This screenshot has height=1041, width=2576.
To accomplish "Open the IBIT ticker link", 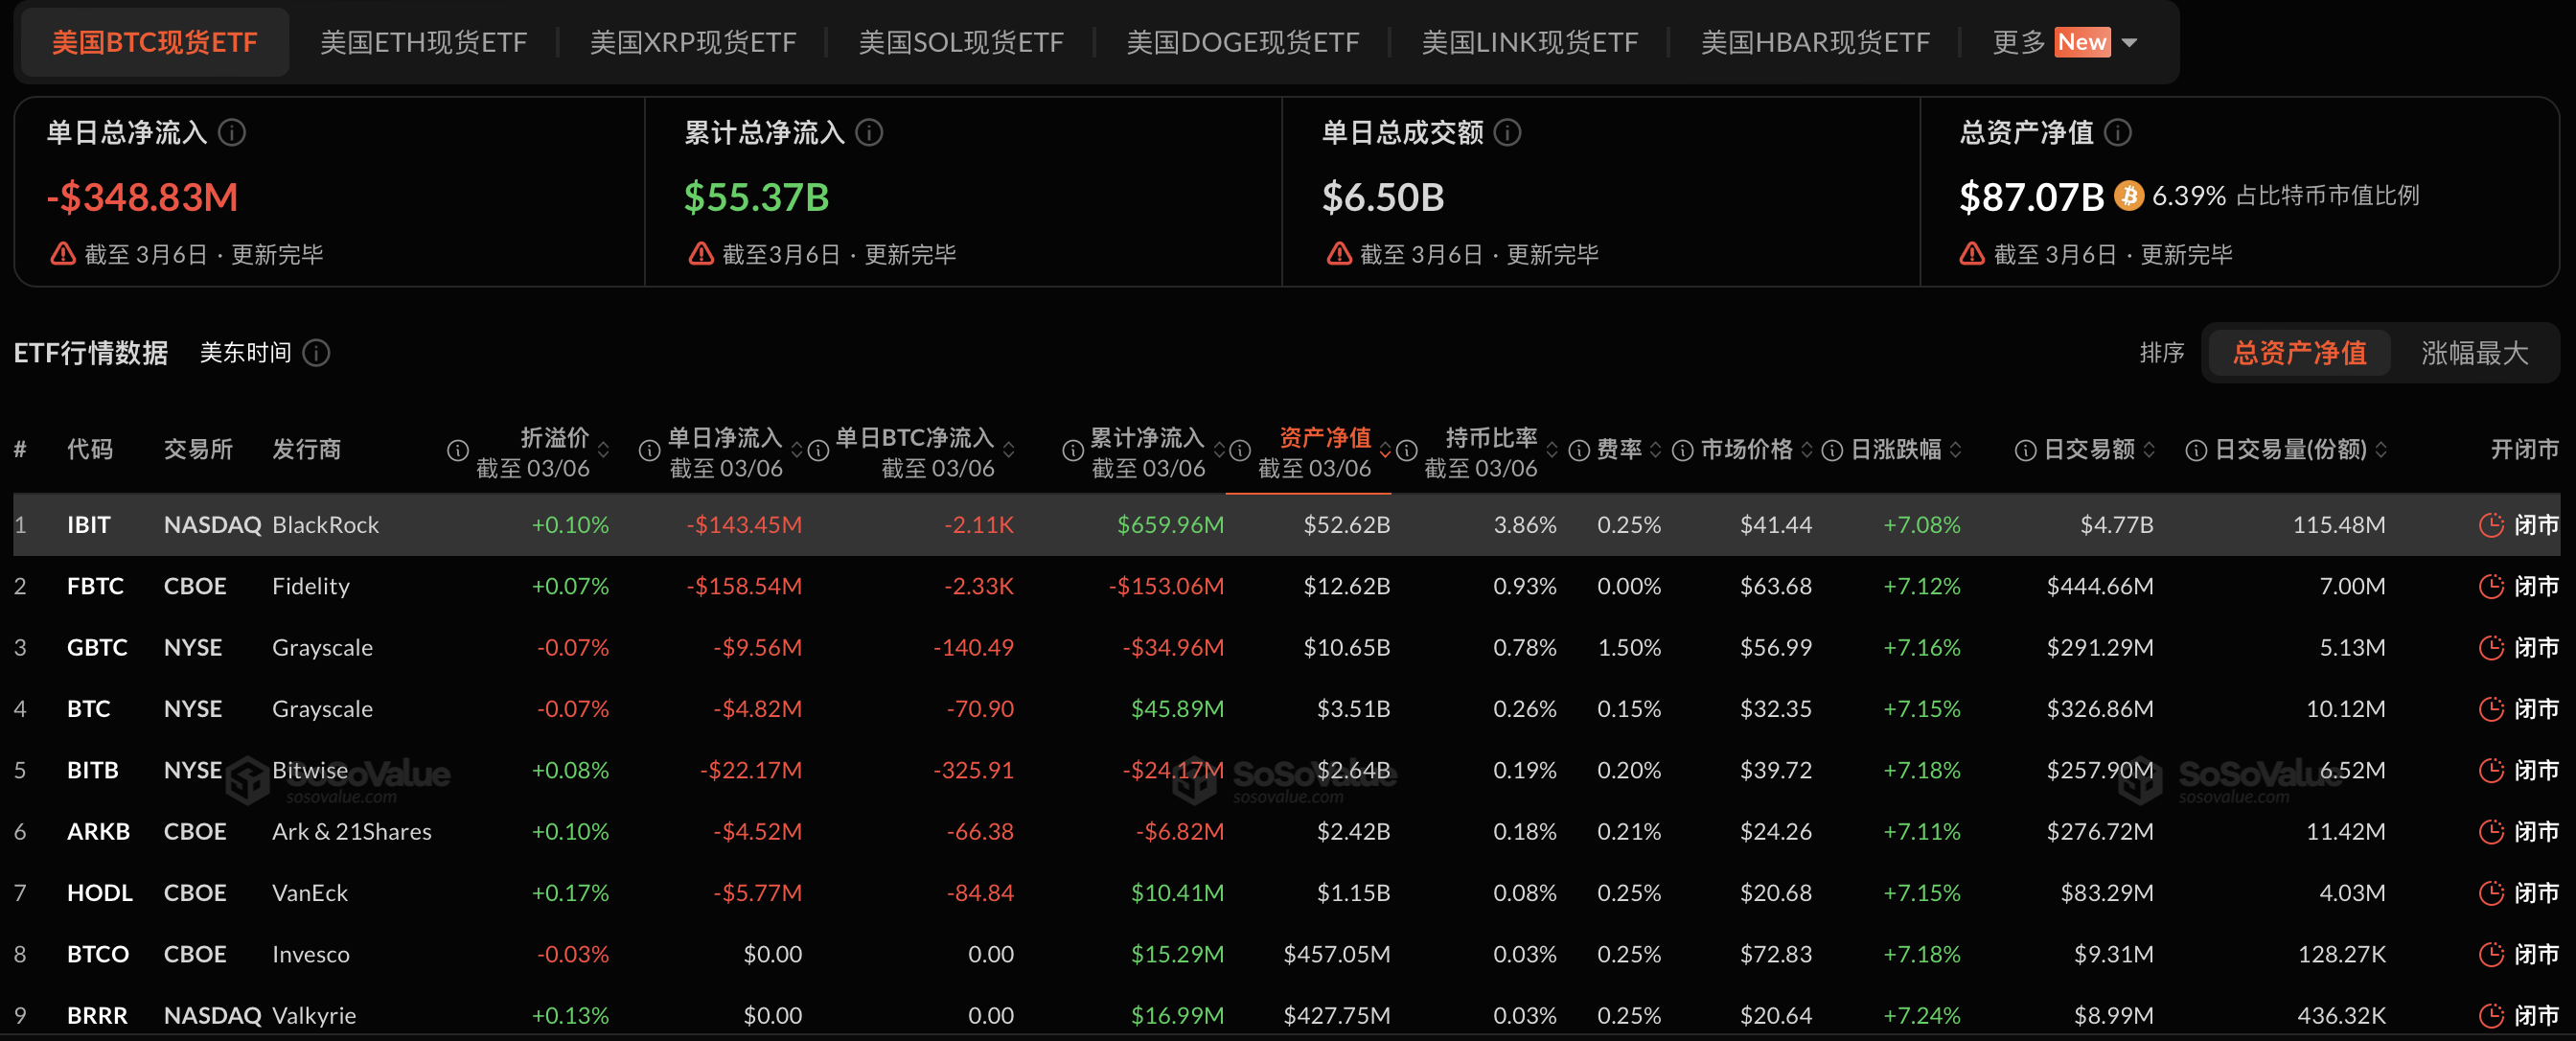I will pos(89,523).
